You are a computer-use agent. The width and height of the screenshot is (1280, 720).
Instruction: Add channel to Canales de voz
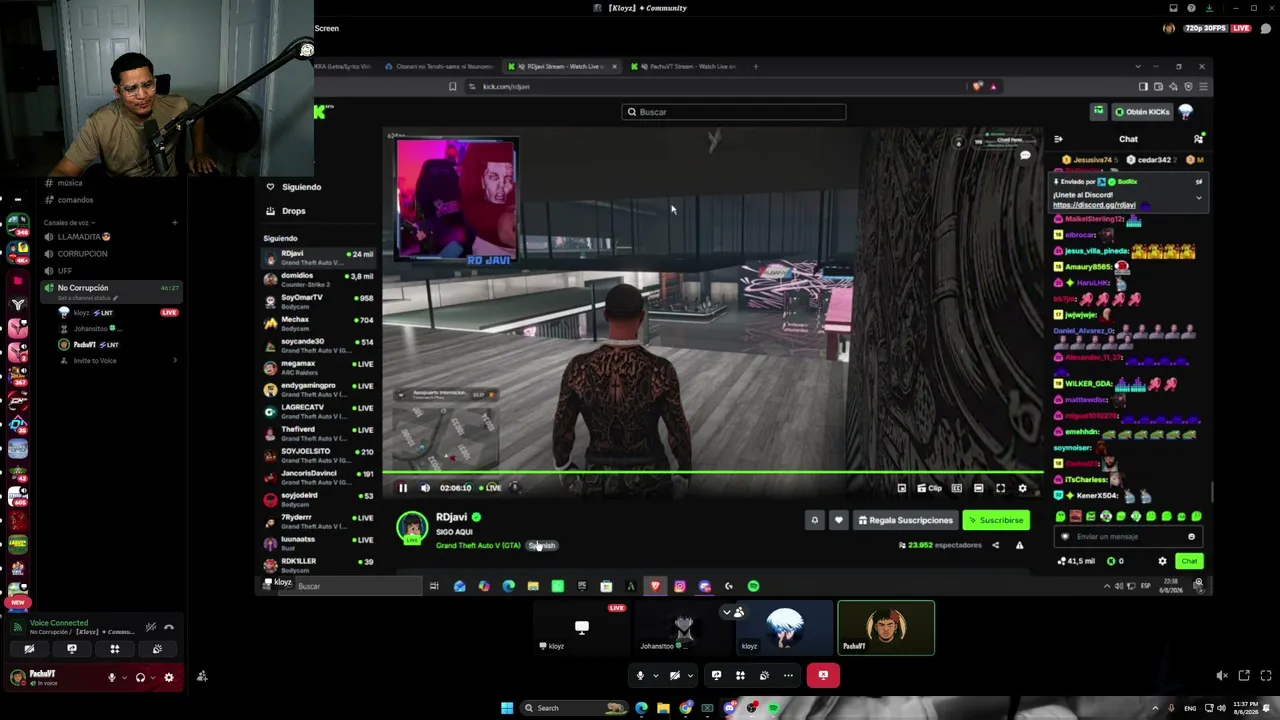174,222
